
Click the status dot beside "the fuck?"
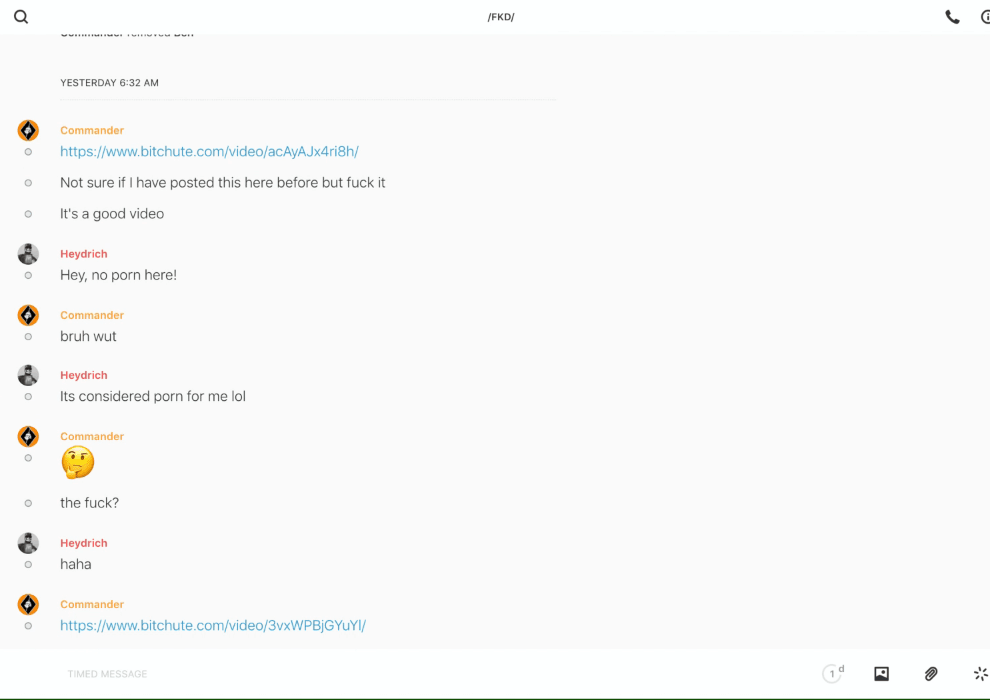[28, 504]
